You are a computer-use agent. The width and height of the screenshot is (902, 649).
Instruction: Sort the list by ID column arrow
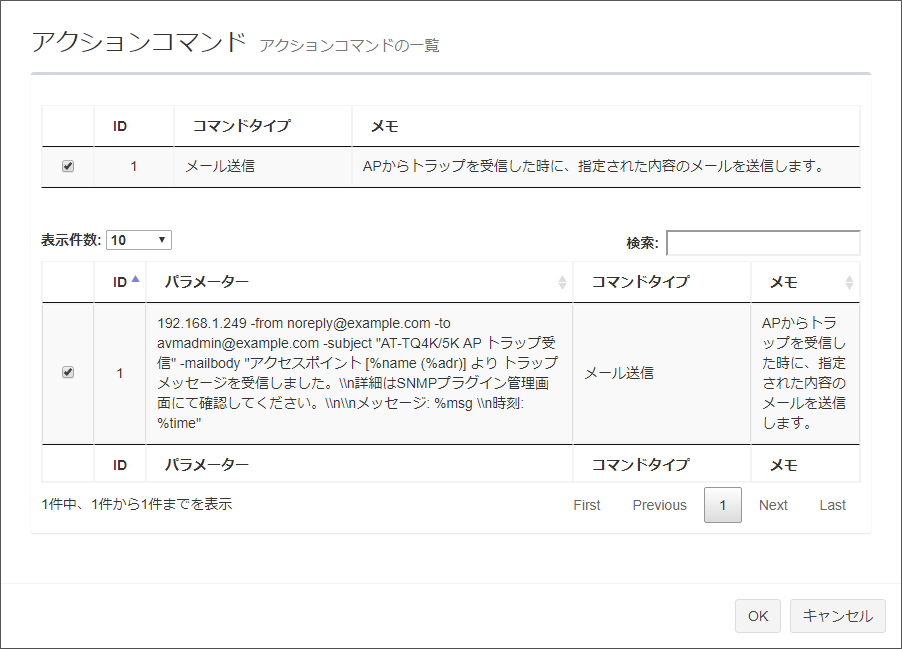(135, 280)
